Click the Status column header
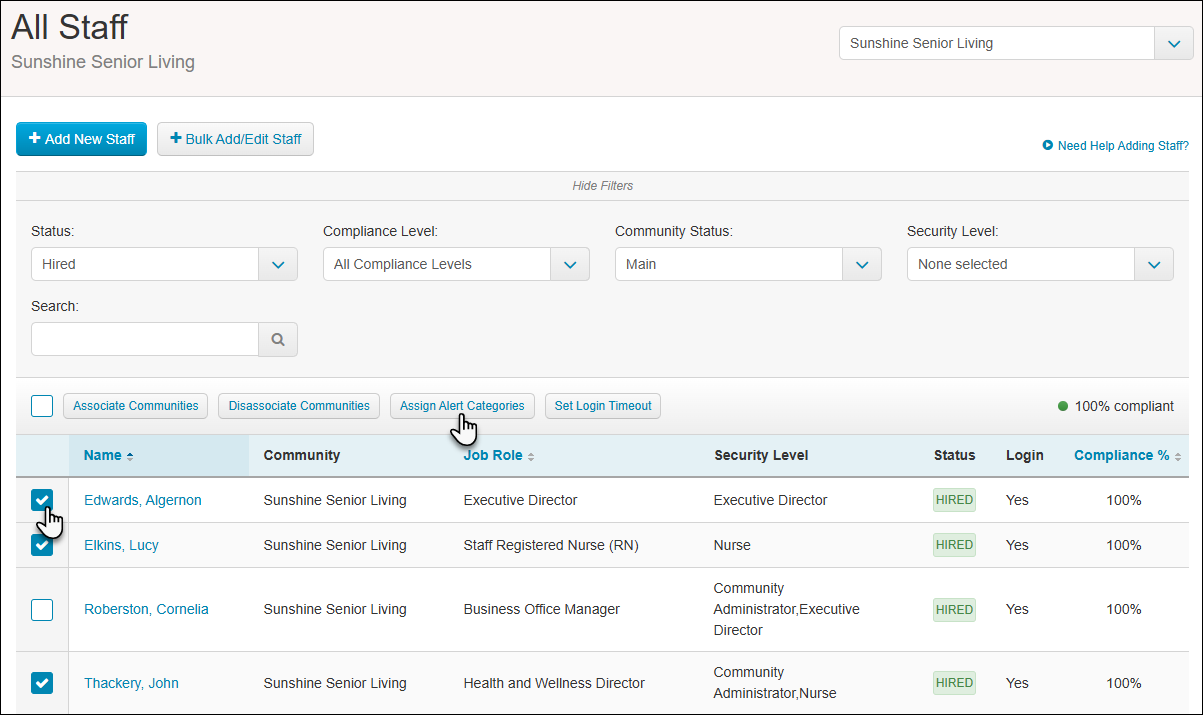Viewport: 1203px width, 715px height. 954,455
